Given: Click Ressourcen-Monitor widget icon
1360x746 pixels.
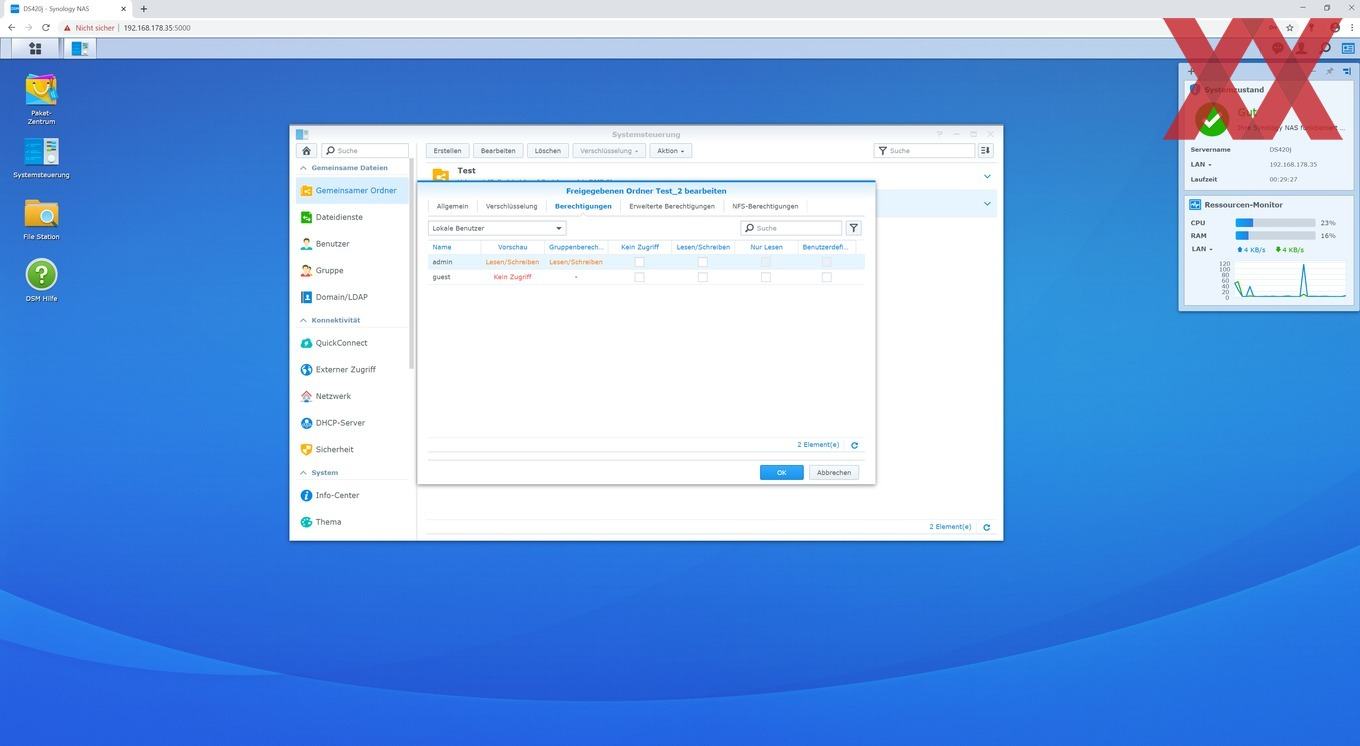Looking at the screenshot, I should click(x=1195, y=204).
